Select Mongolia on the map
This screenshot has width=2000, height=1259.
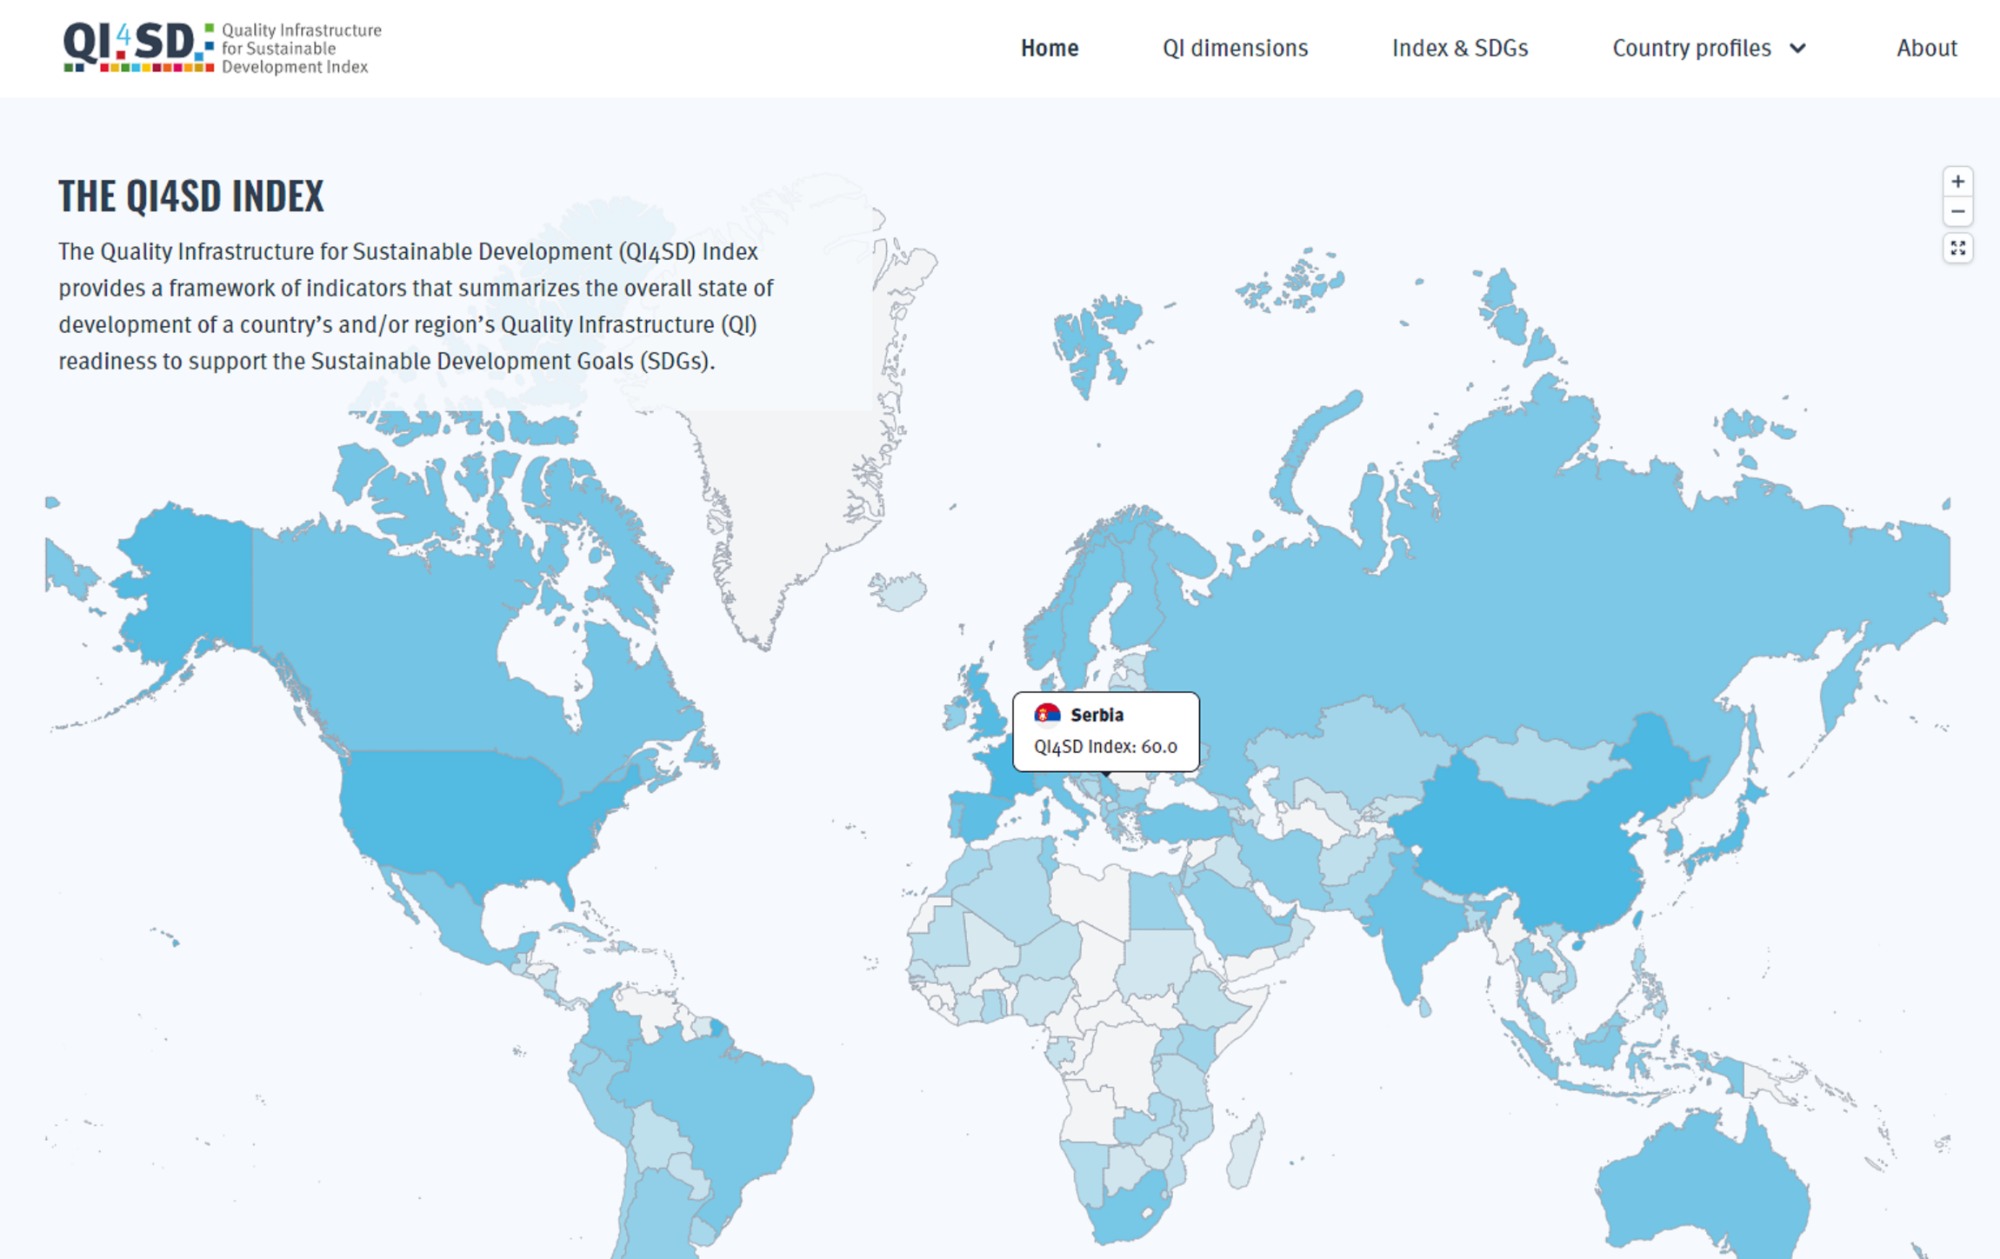tap(1545, 765)
